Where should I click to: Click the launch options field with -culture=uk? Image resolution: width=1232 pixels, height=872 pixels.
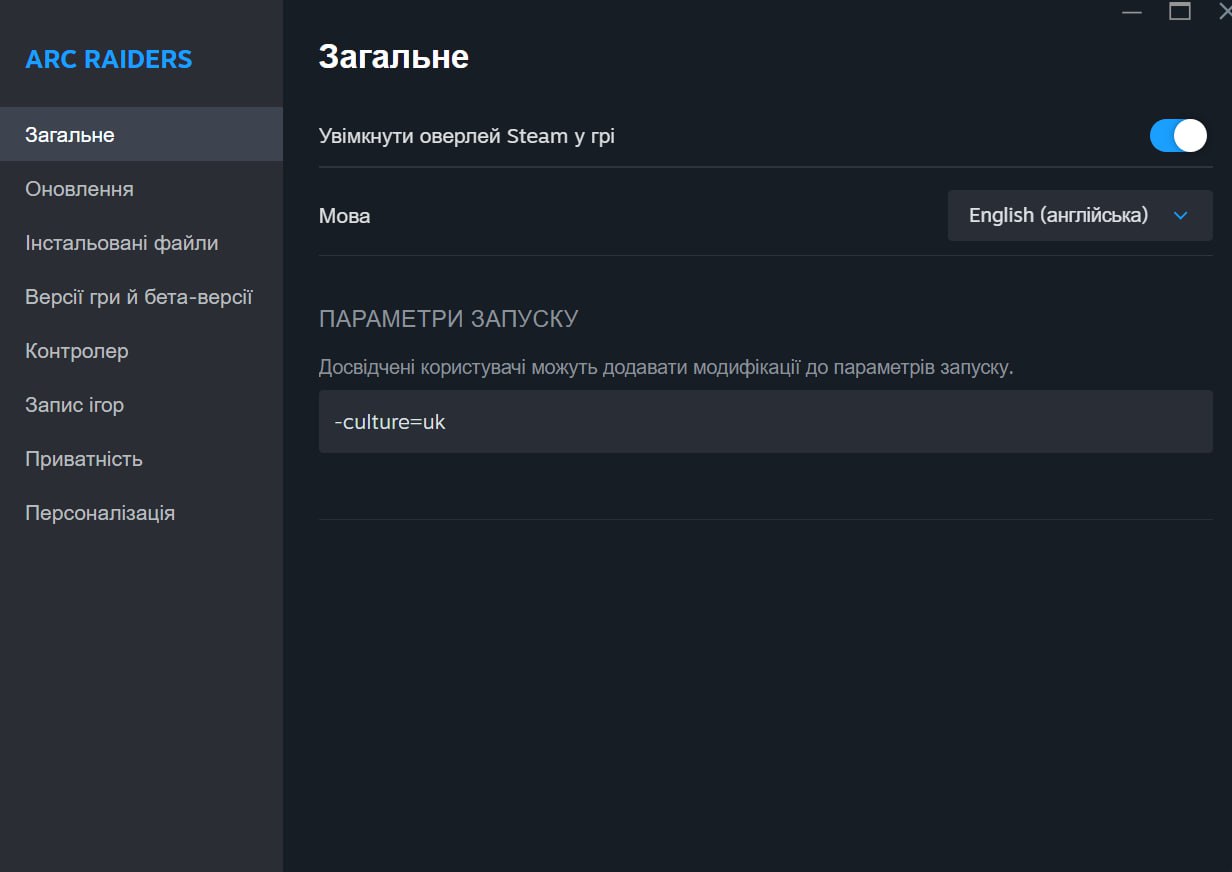click(x=765, y=421)
